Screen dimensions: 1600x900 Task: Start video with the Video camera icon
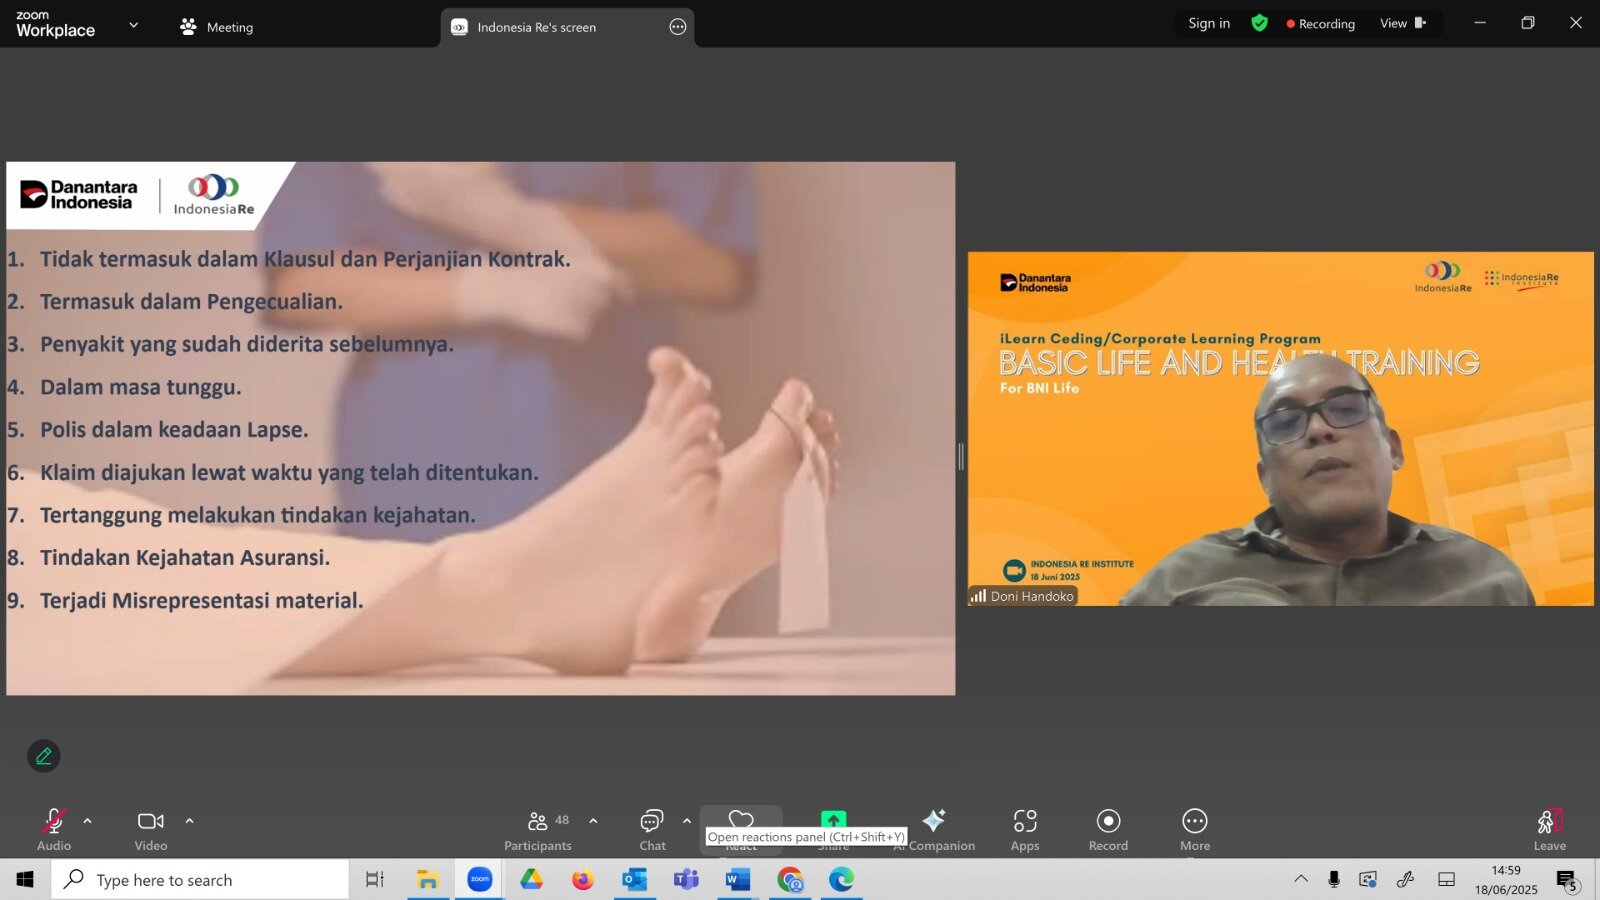tap(151, 821)
